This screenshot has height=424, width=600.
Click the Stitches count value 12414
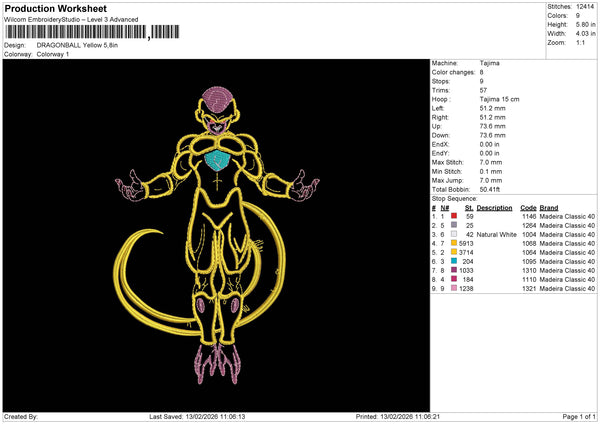[x=587, y=6]
